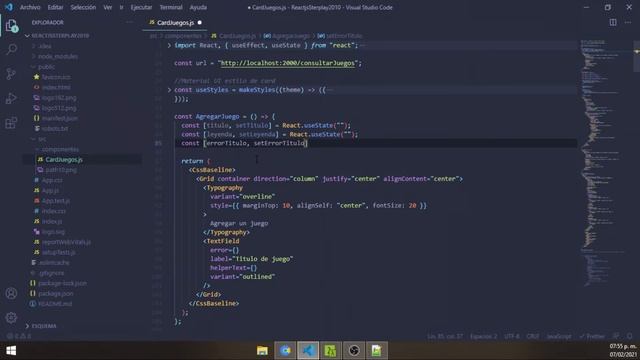Open the Selección menu

83,7
